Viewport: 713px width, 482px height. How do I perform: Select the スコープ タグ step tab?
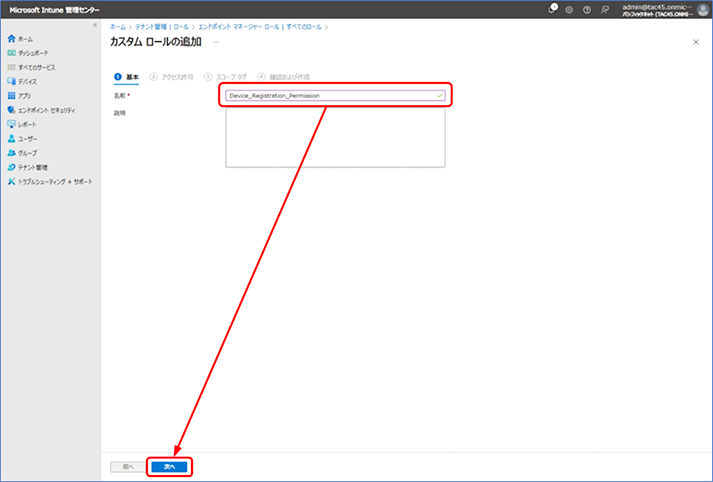coord(226,77)
